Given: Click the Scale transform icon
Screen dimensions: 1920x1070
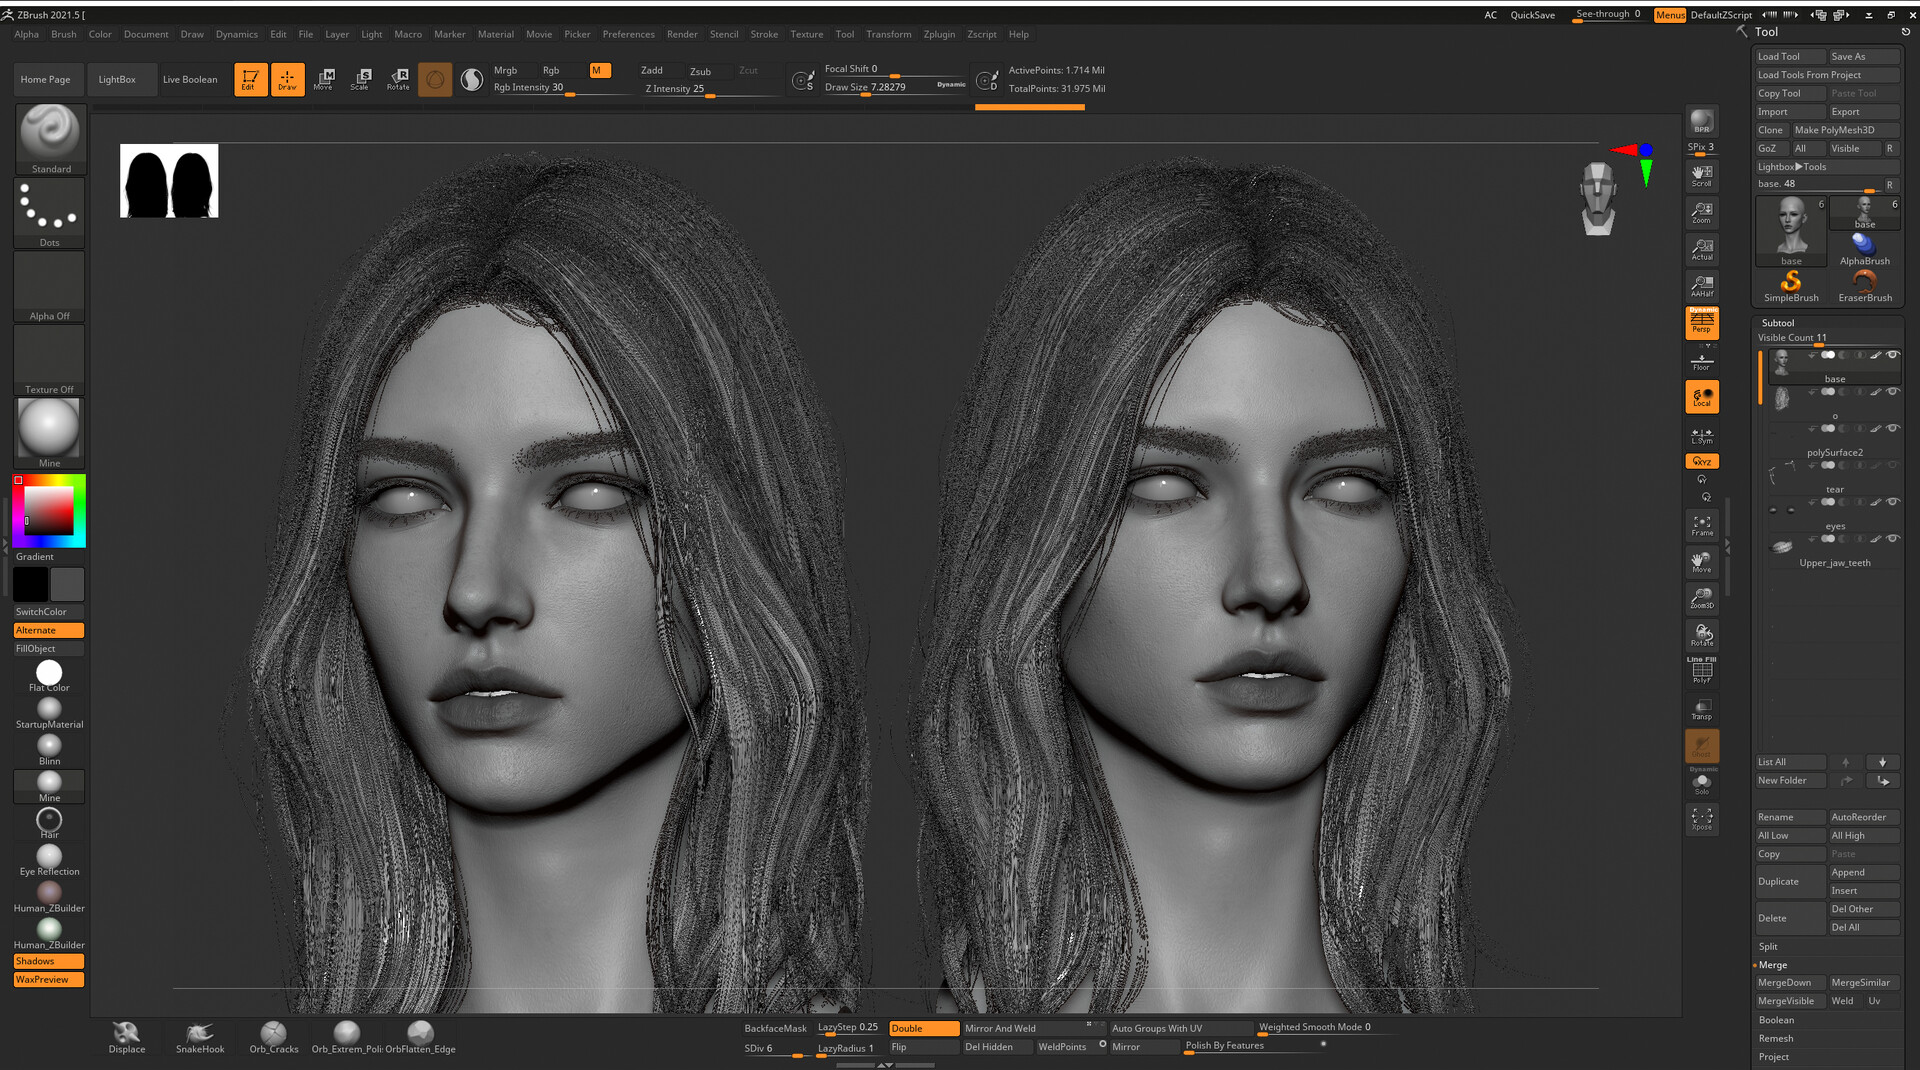Looking at the screenshot, I should point(360,79).
